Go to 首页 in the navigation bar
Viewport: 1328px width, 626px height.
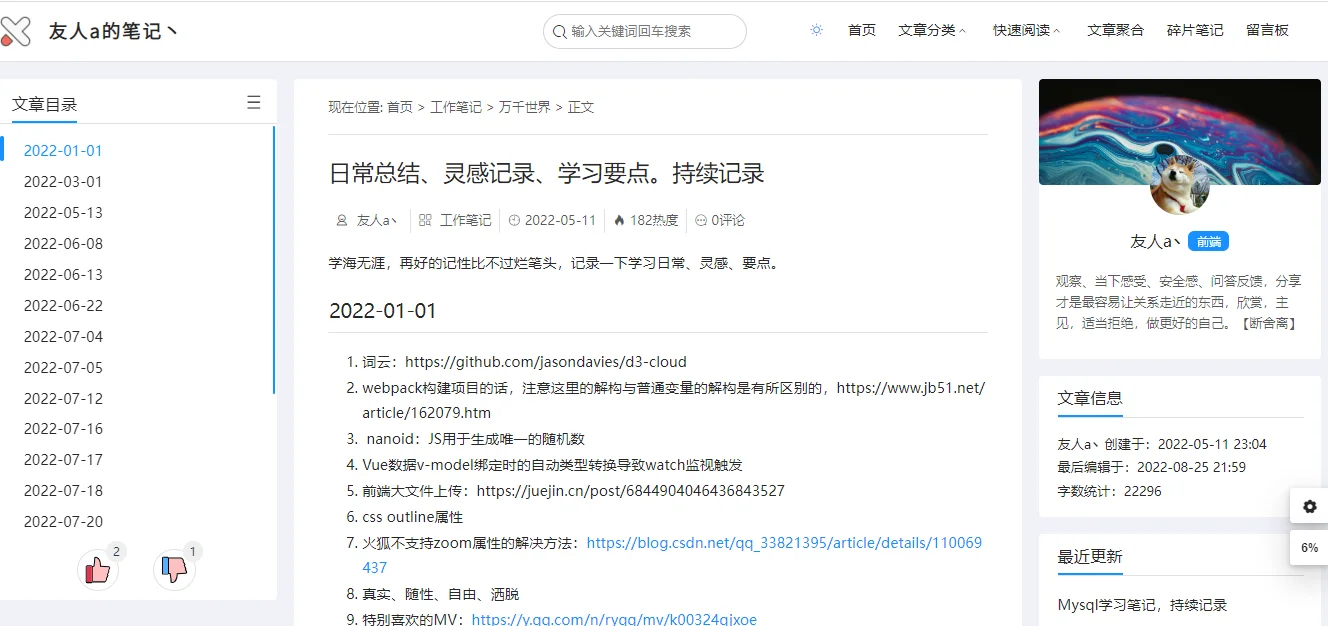pyautogui.click(x=861, y=30)
